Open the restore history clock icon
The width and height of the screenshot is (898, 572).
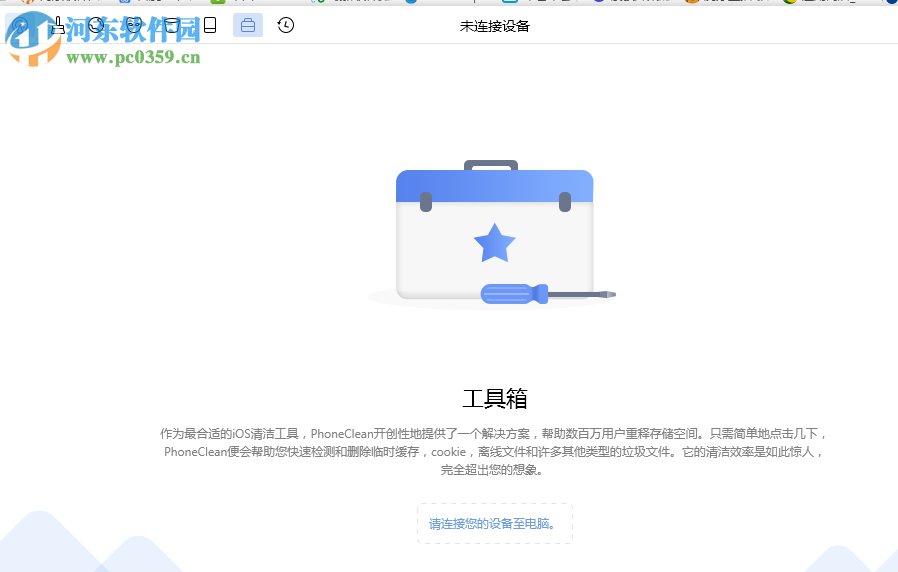[x=286, y=25]
